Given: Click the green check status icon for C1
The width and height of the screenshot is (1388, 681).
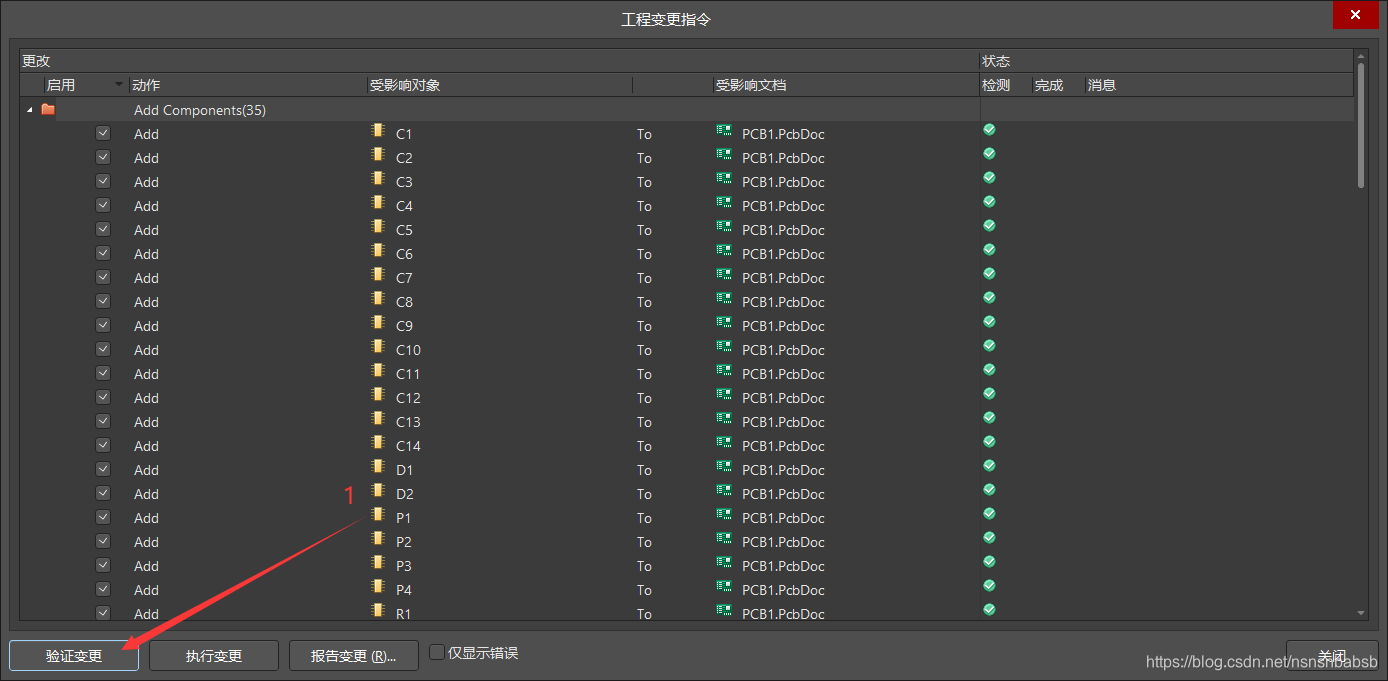Looking at the screenshot, I should 989,130.
